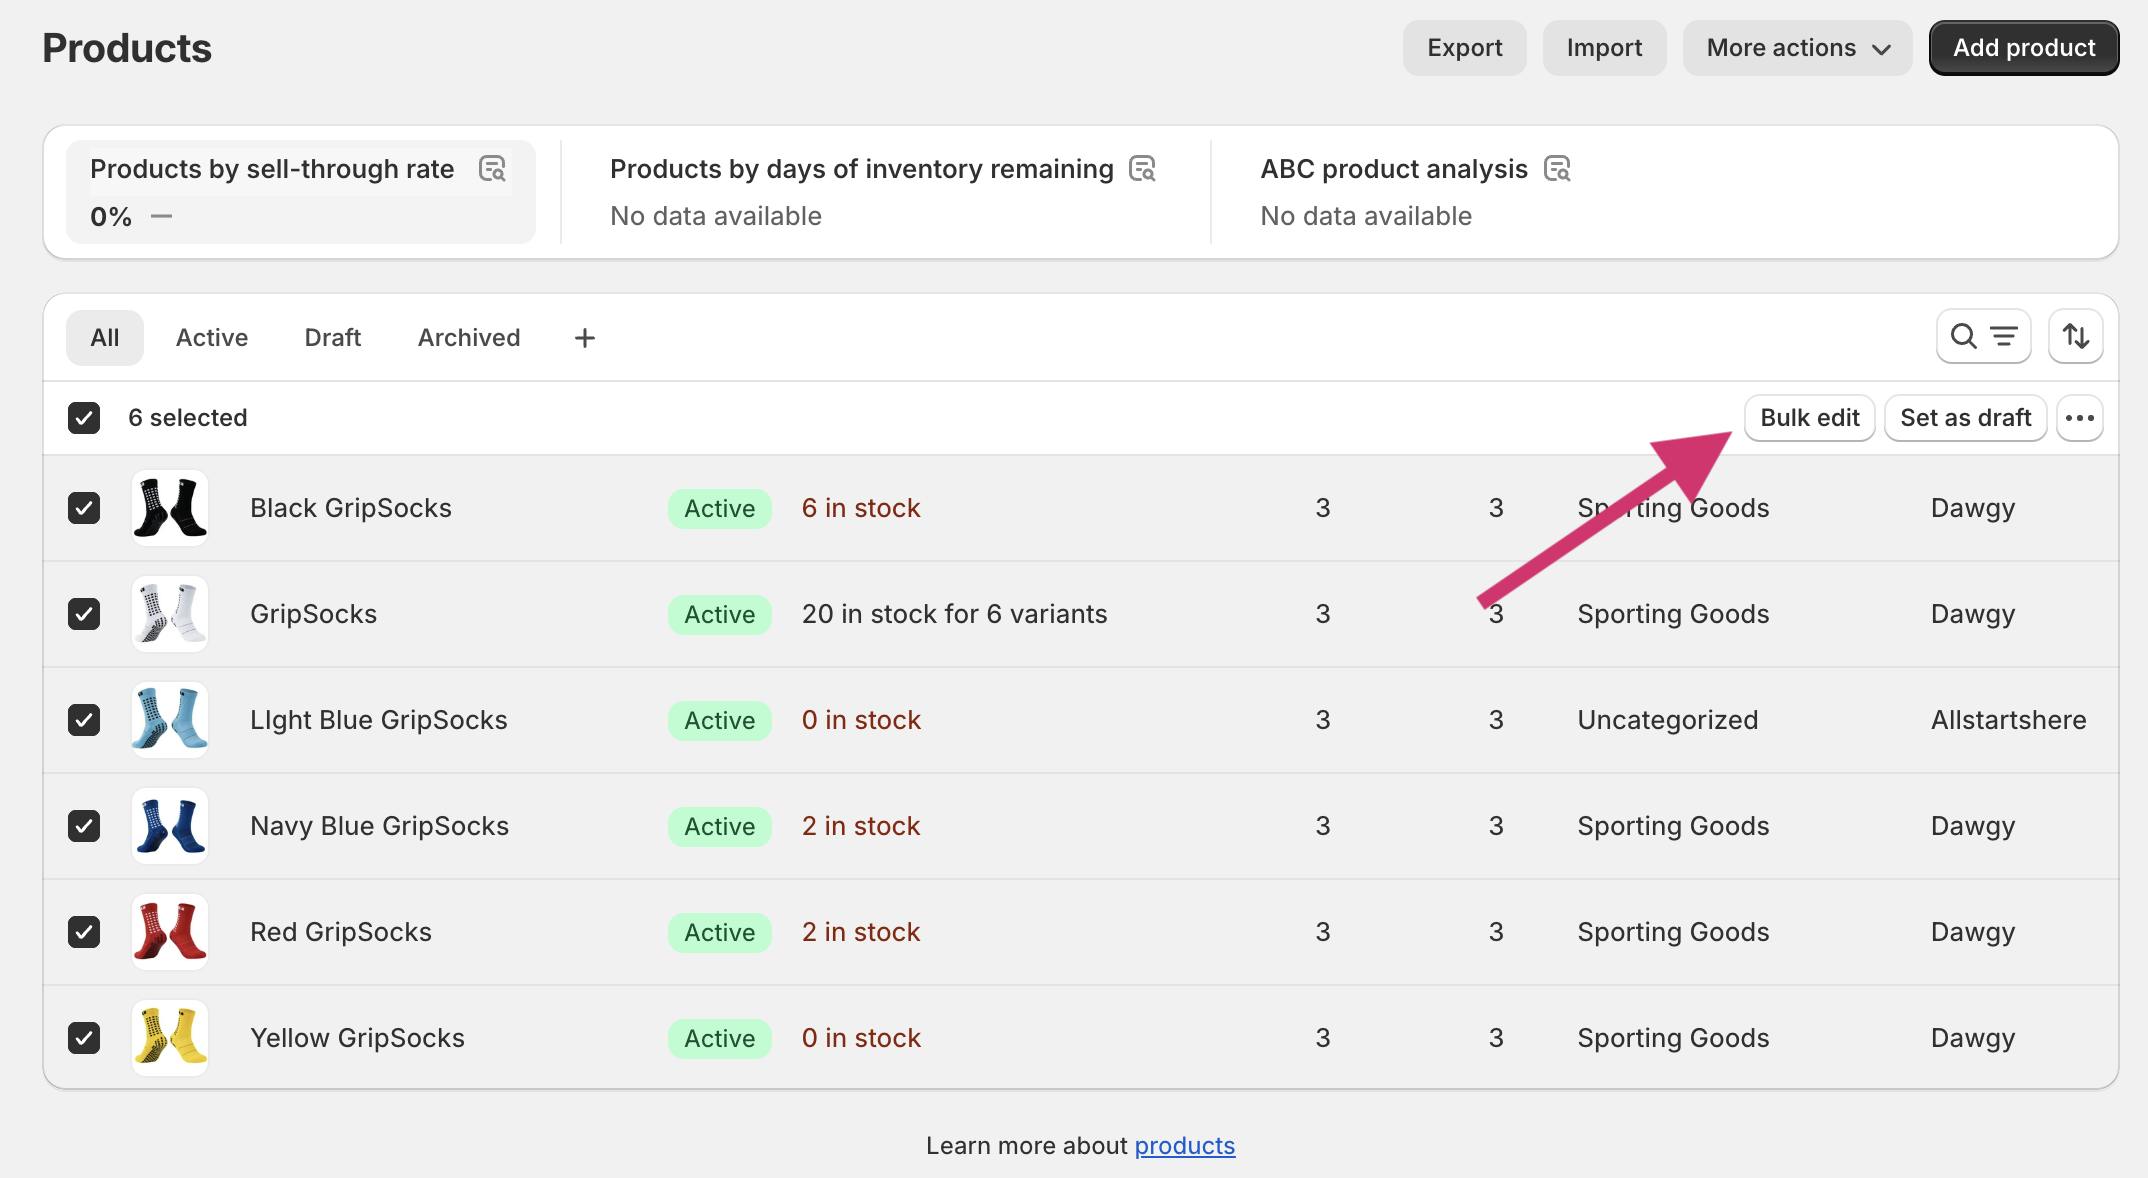The image size is (2148, 1178).
Task: Open sell-through rate report icon
Action: click(x=492, y=169)
